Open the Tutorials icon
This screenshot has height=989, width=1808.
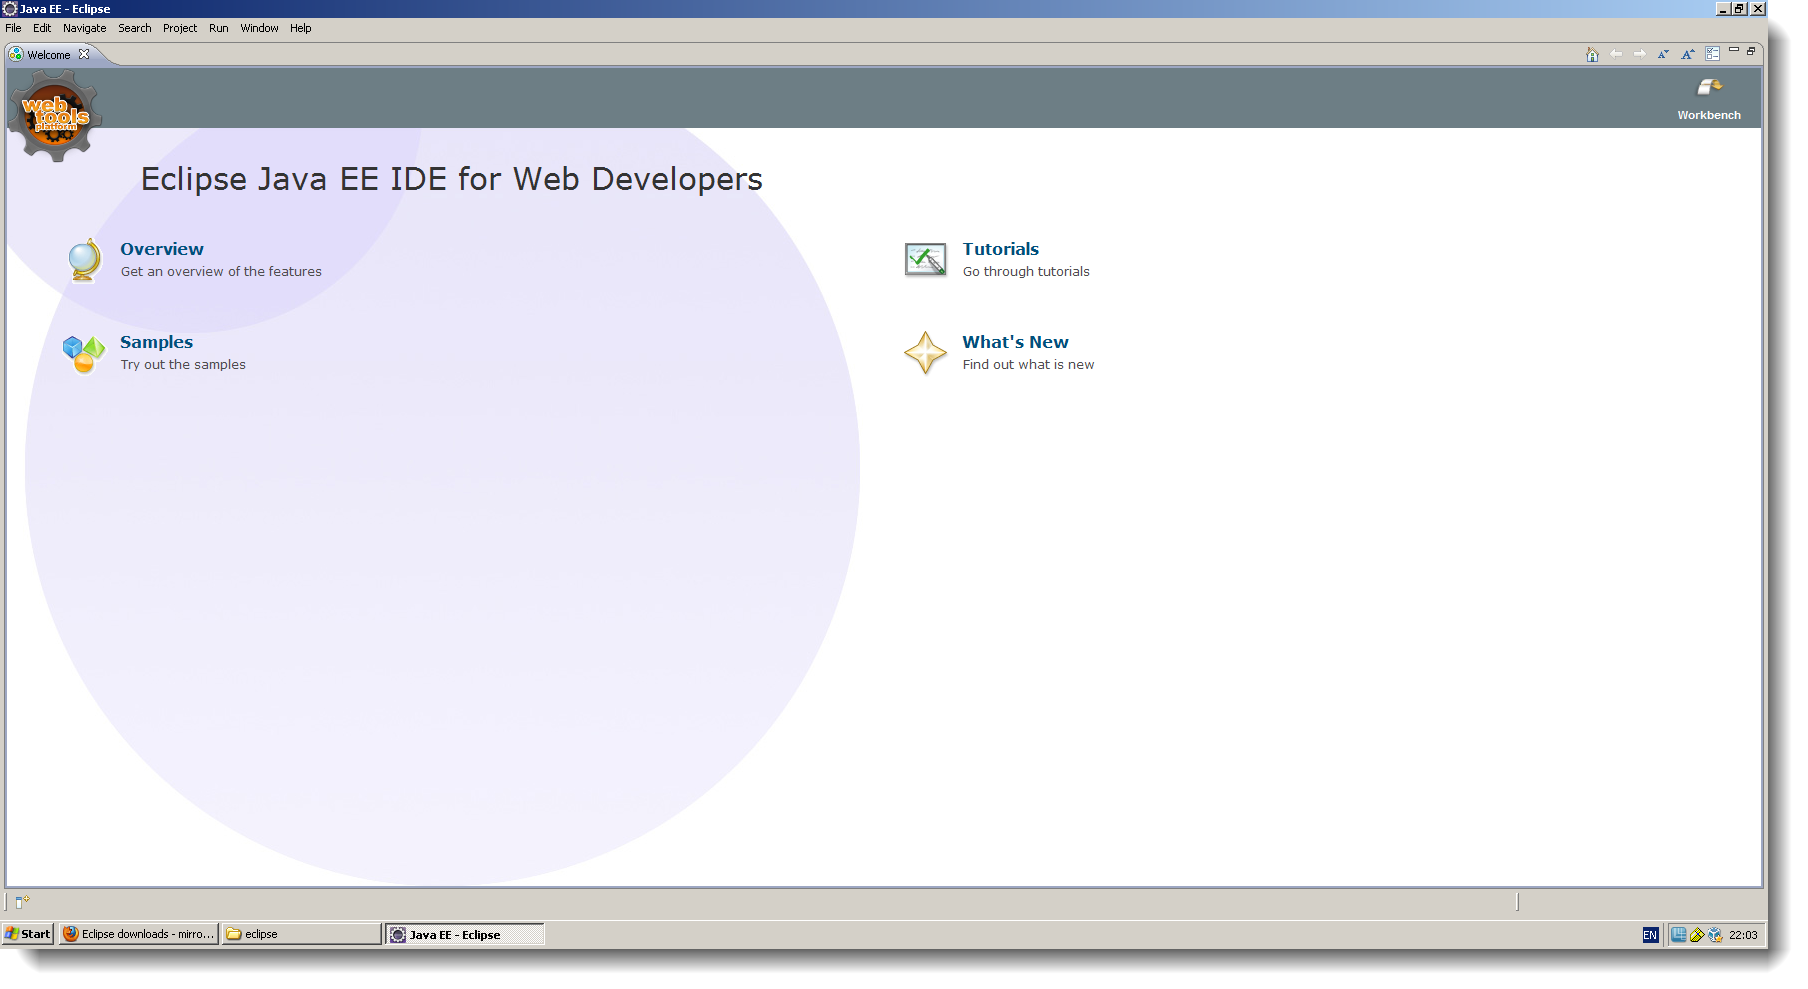point(924,259)
